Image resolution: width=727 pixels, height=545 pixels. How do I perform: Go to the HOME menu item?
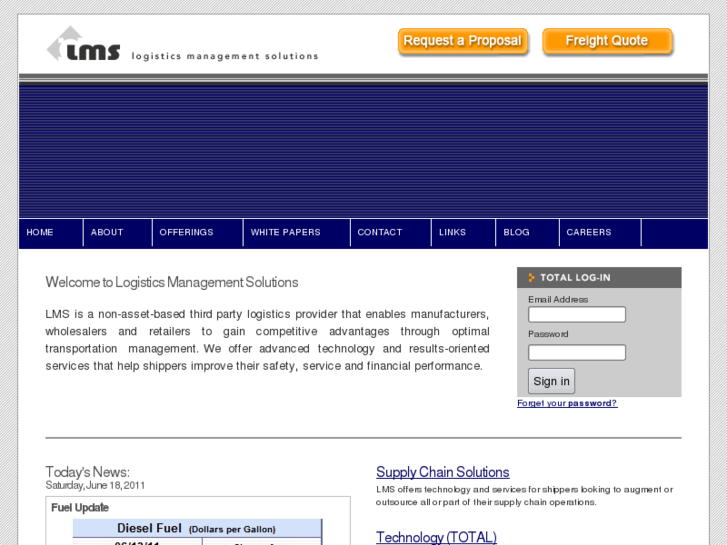click(x=40, y=232)
